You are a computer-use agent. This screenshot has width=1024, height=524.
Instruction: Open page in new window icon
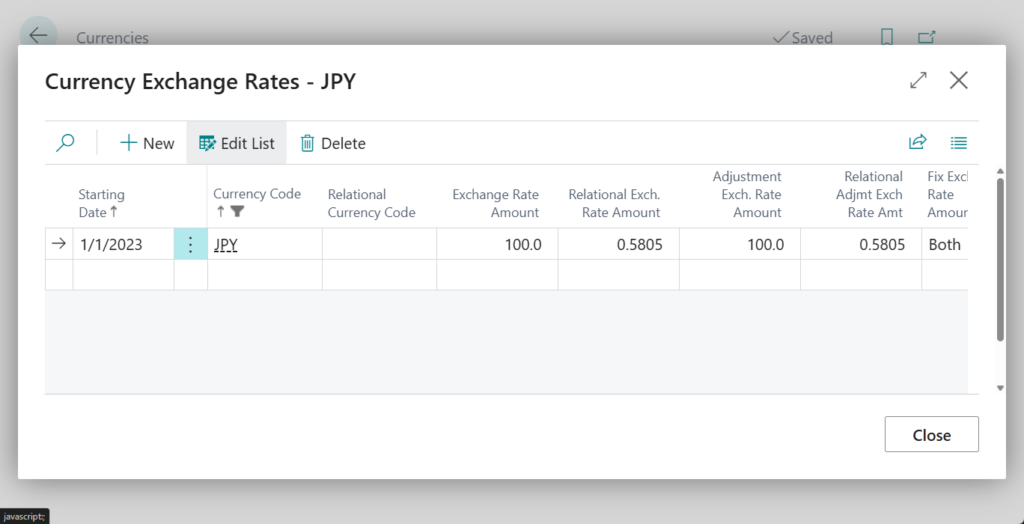[x=927, y=37]
